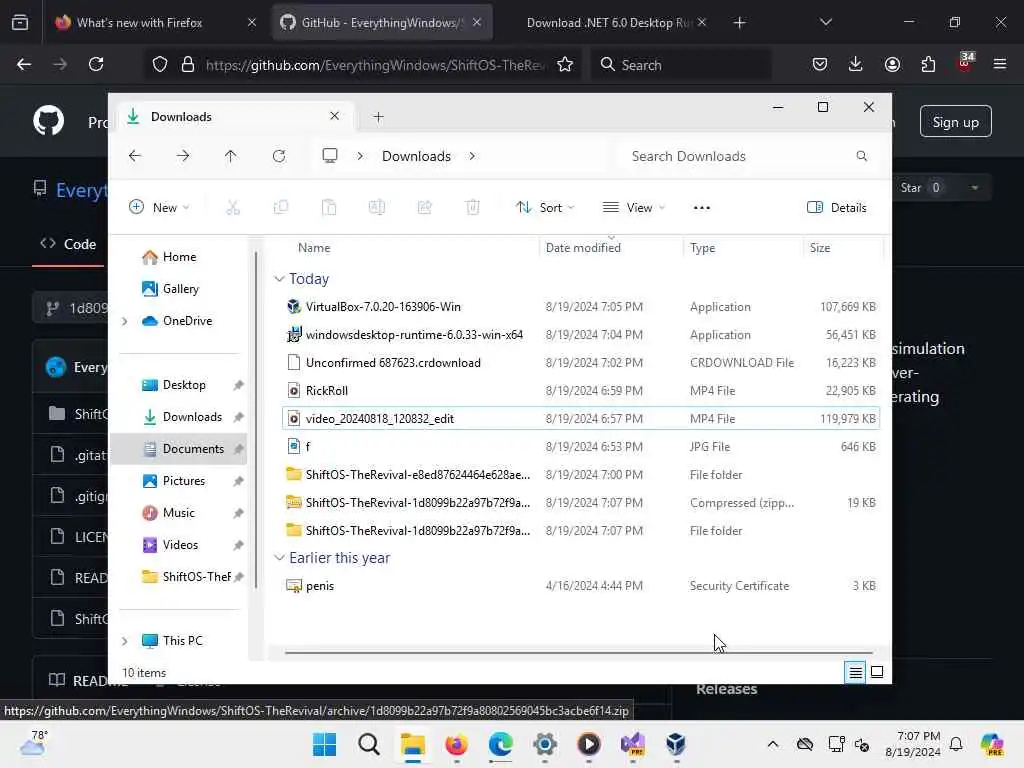Click navigation pane vertical scrollbar

pyautogui.click(x=255, y=418)
